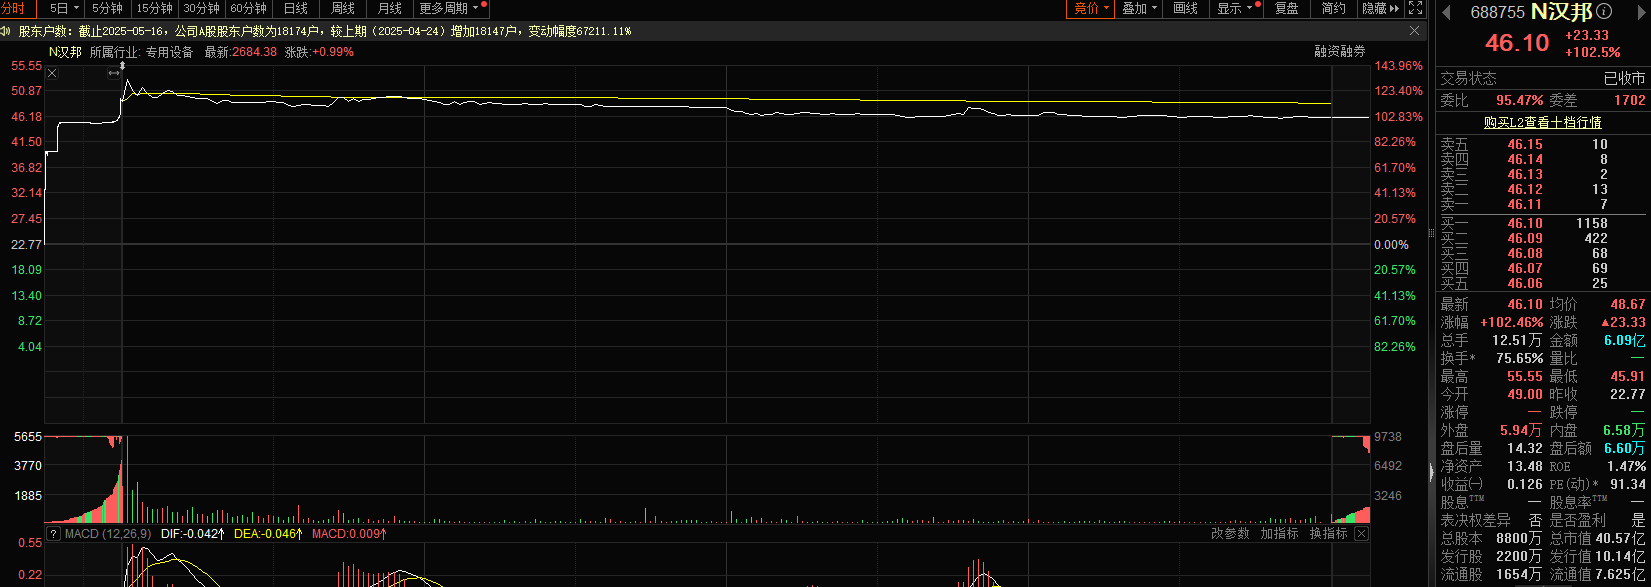
Task: Click the 融资融券 label on chart
Action: [1340, 52]
